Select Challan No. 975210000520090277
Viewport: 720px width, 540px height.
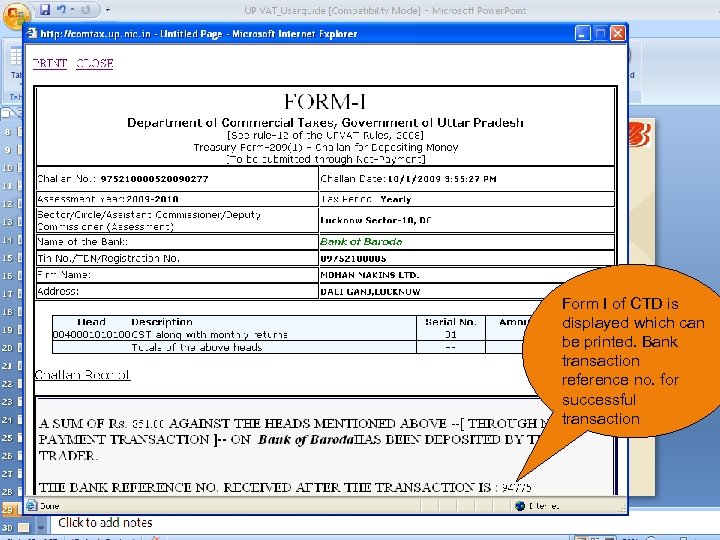point(154,179)
